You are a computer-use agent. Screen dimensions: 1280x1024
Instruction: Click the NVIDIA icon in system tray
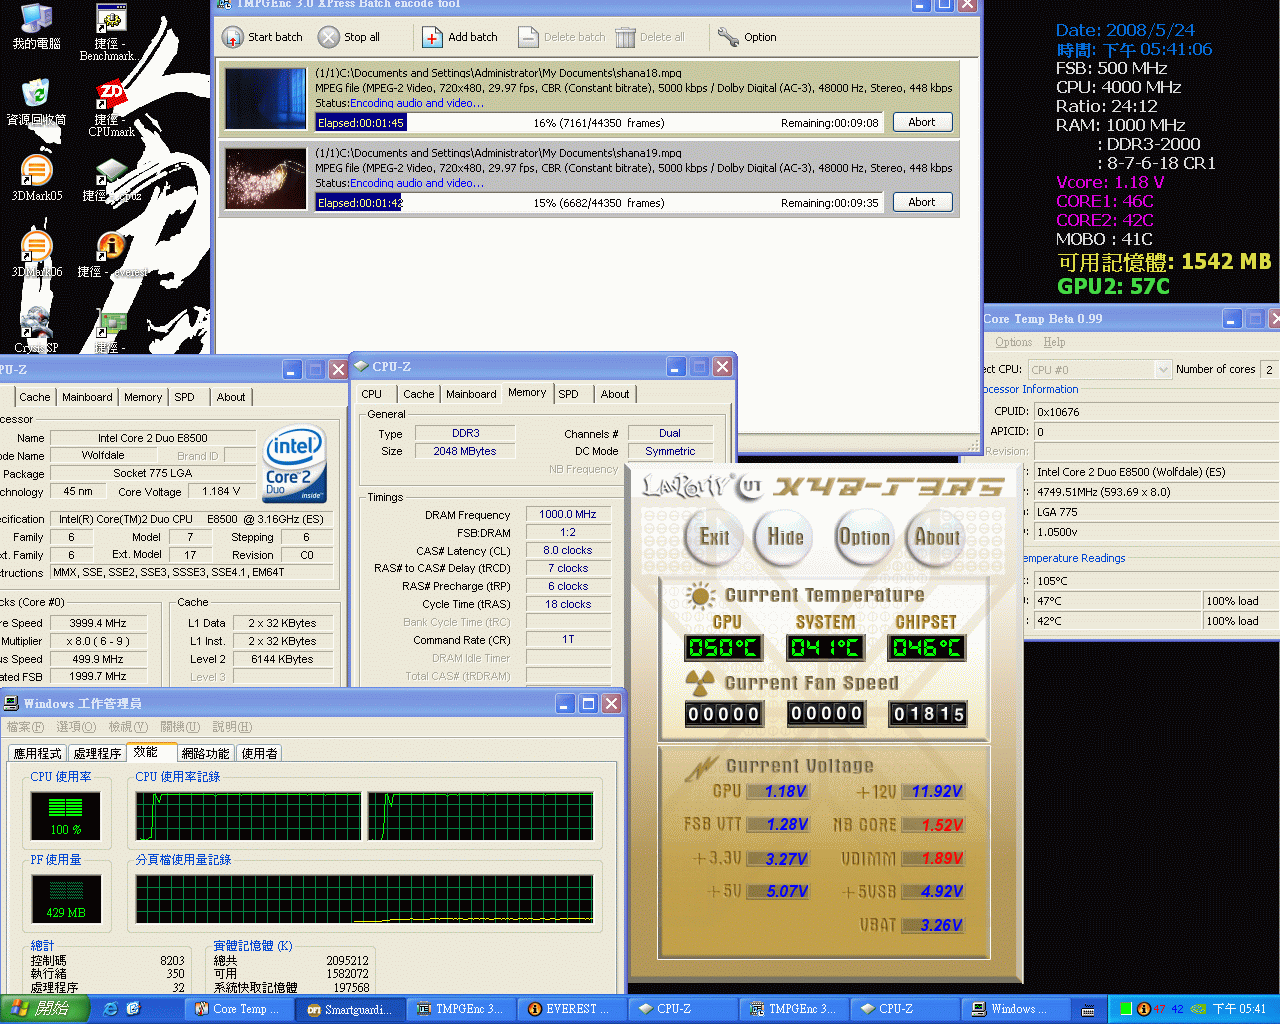[1197, 1009]
